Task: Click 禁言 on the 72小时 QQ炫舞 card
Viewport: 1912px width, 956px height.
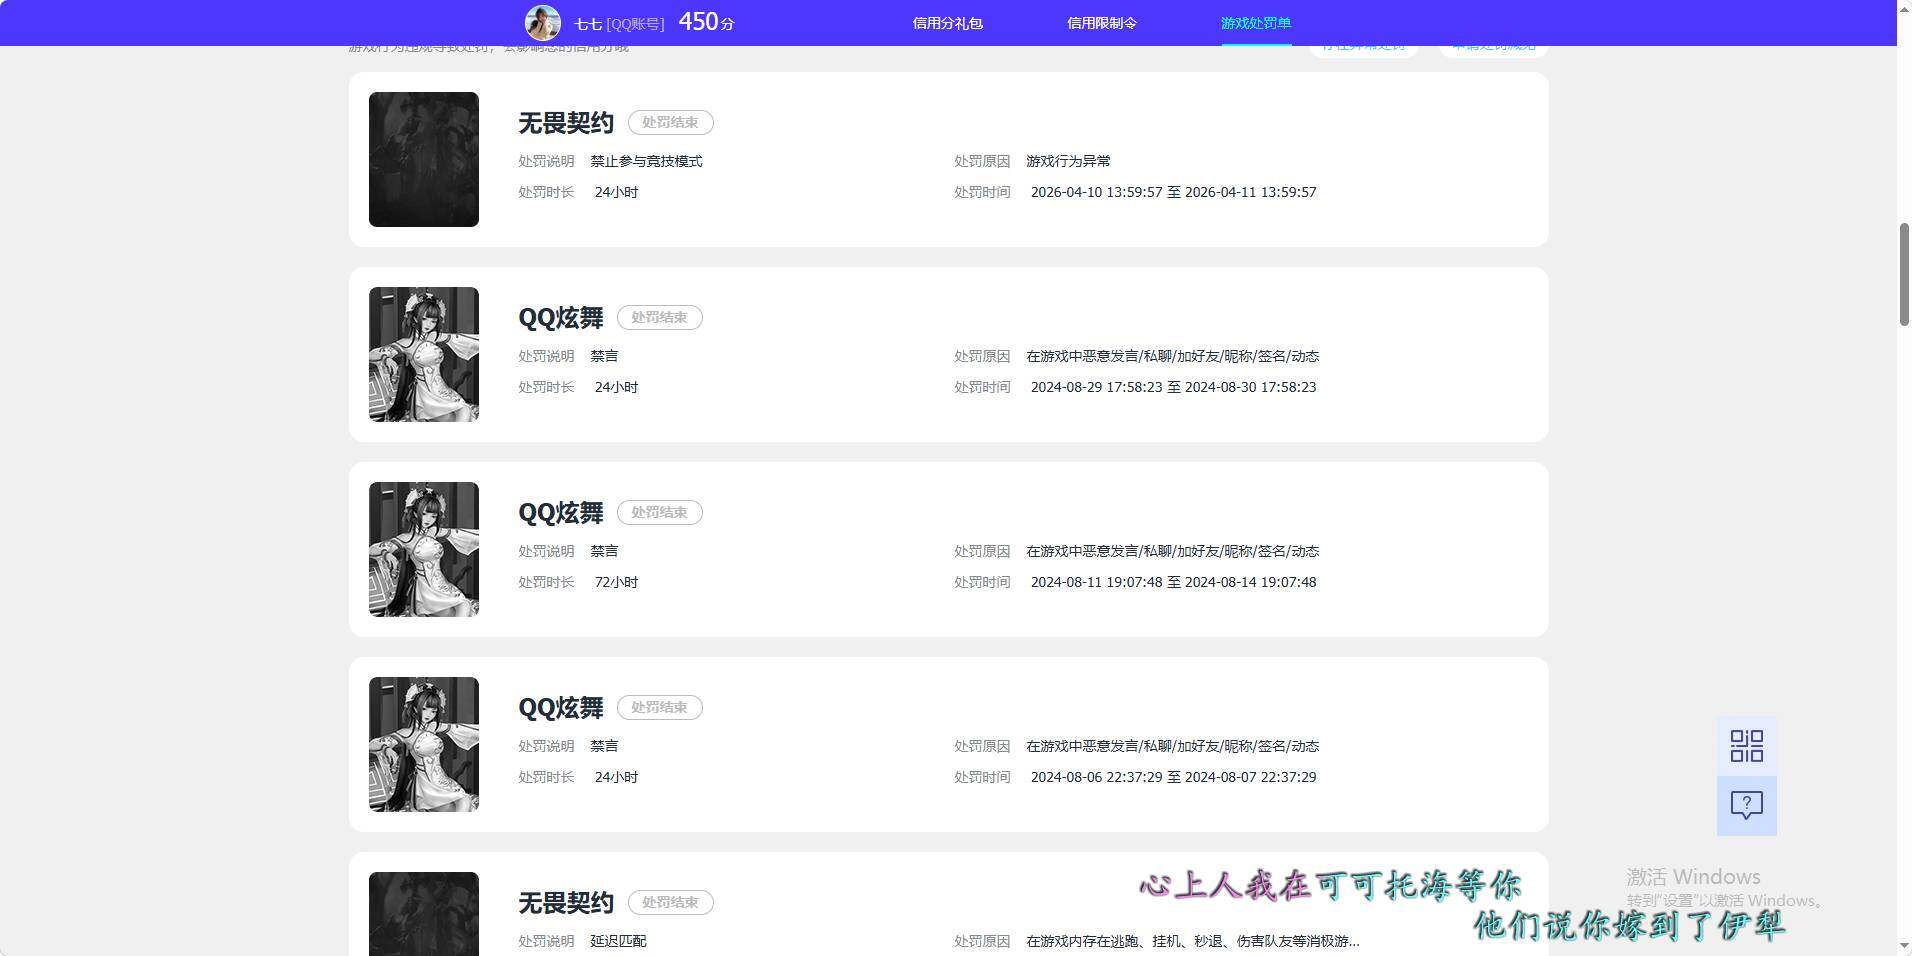Action: (x=604, y=551)
